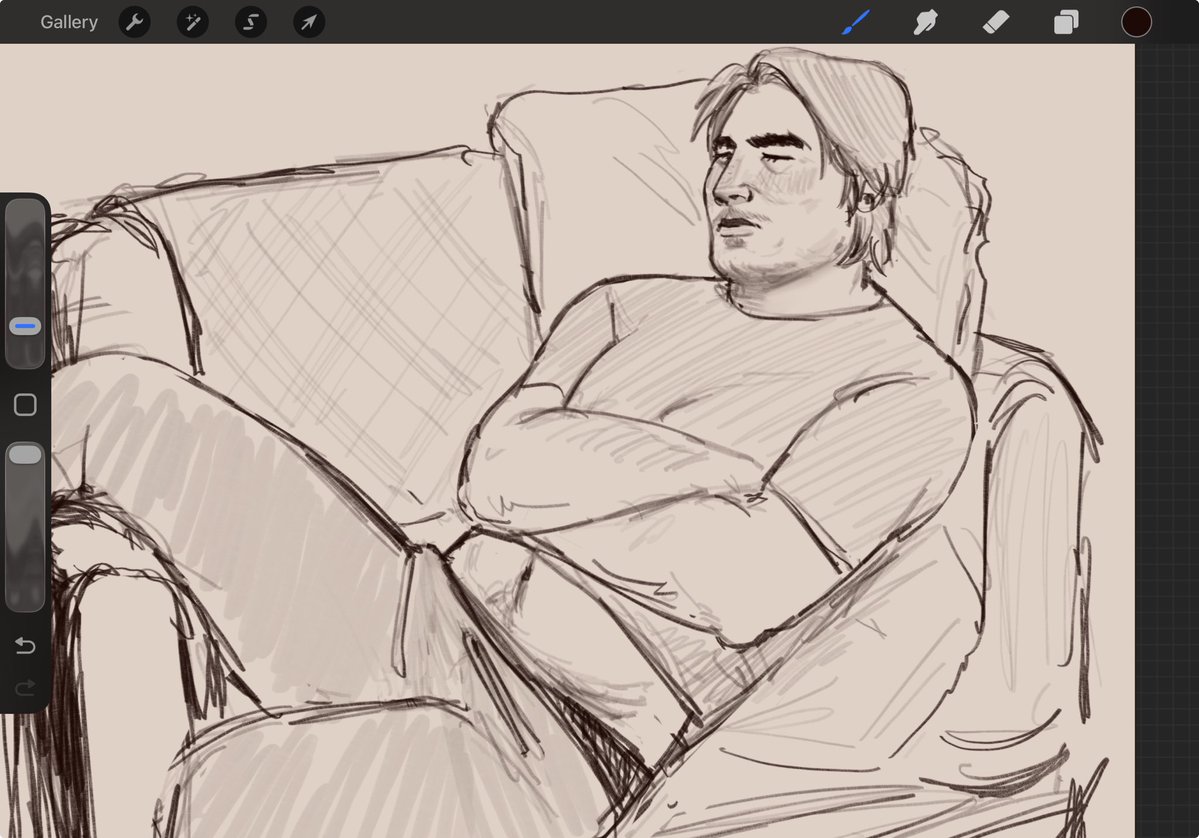The height and width of the screenshot is (838, 1199).
Task: Open the Layers panel
Action: point(1066,21)
